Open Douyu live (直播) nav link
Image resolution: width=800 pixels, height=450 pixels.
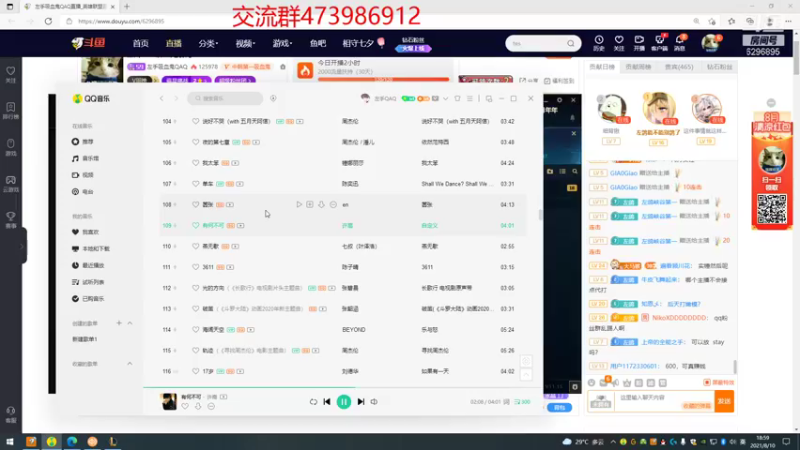(x=173, y=43)
